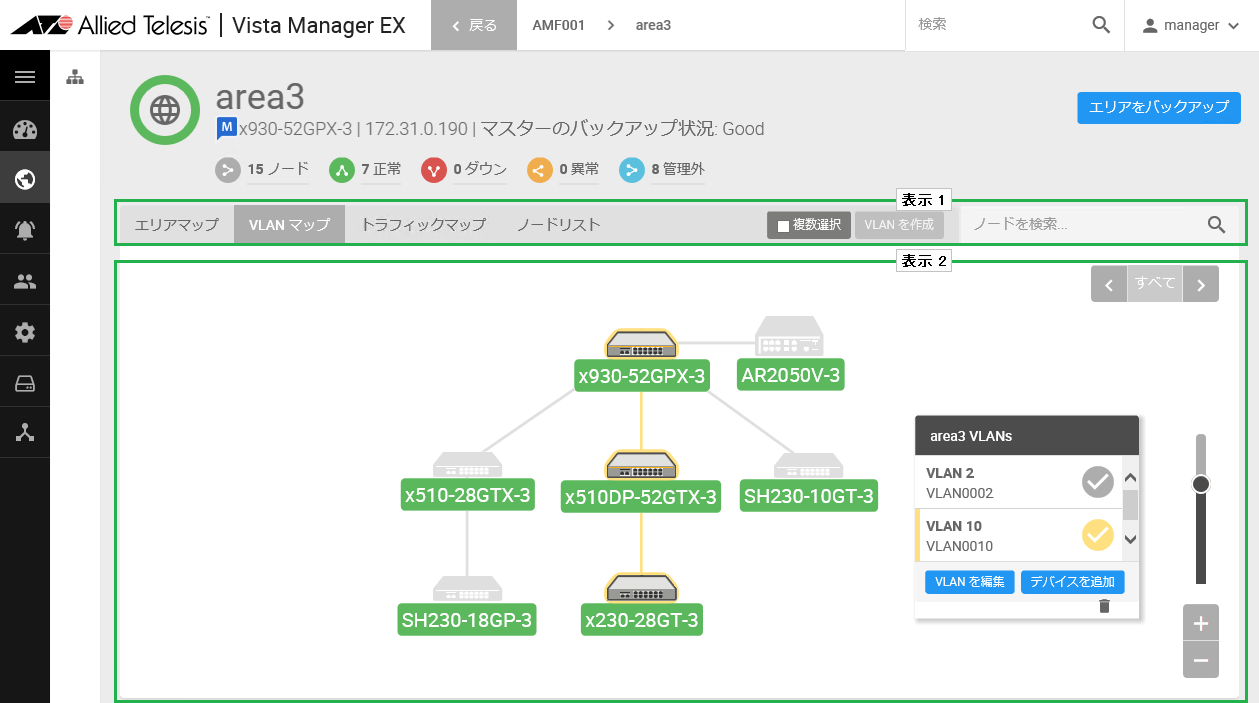Click the node search magnifier icon
Screen dimensions: 1259x703
coord(1216,225)
